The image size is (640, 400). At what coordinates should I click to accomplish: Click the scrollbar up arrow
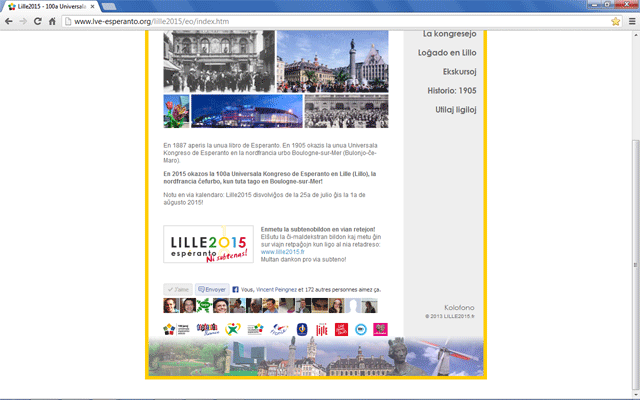(x=636, y=35)
